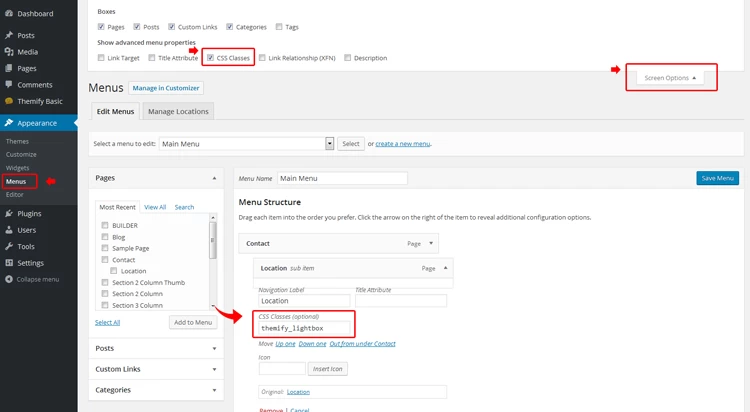This screenshot has width=750, height=412.
Task: Click the Pages icon in sidebar
Action: pos(9,68)
